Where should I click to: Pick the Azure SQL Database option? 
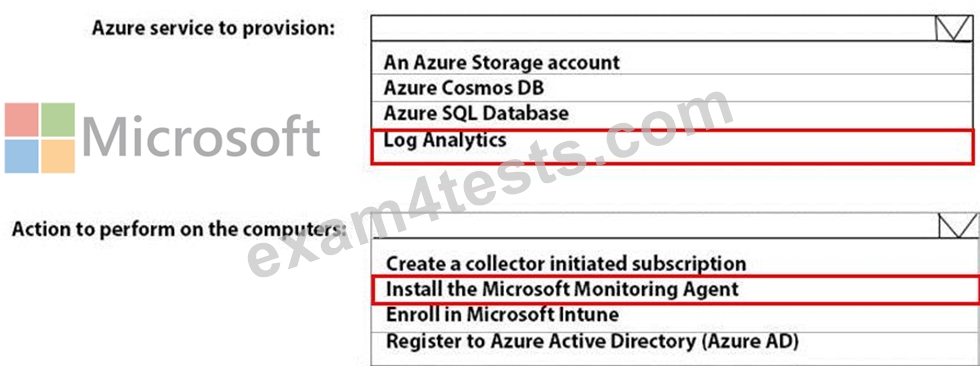tap(476, 113)
